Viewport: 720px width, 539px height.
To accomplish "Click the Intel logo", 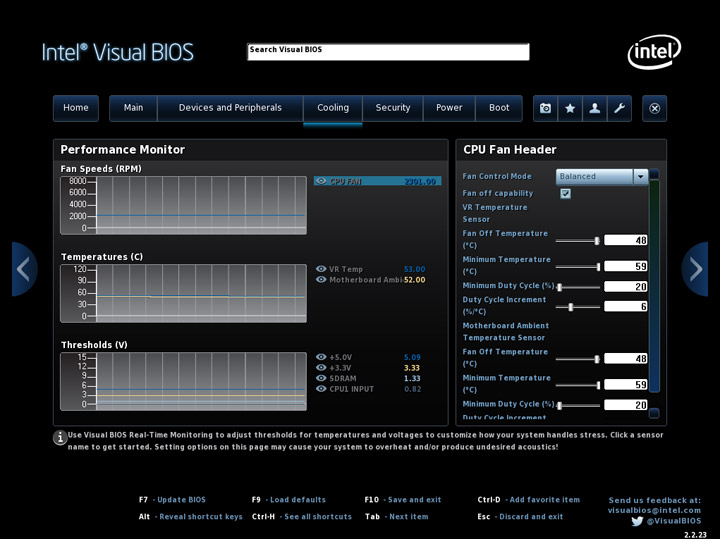I will pyautogui.click(x=654, y=52).
